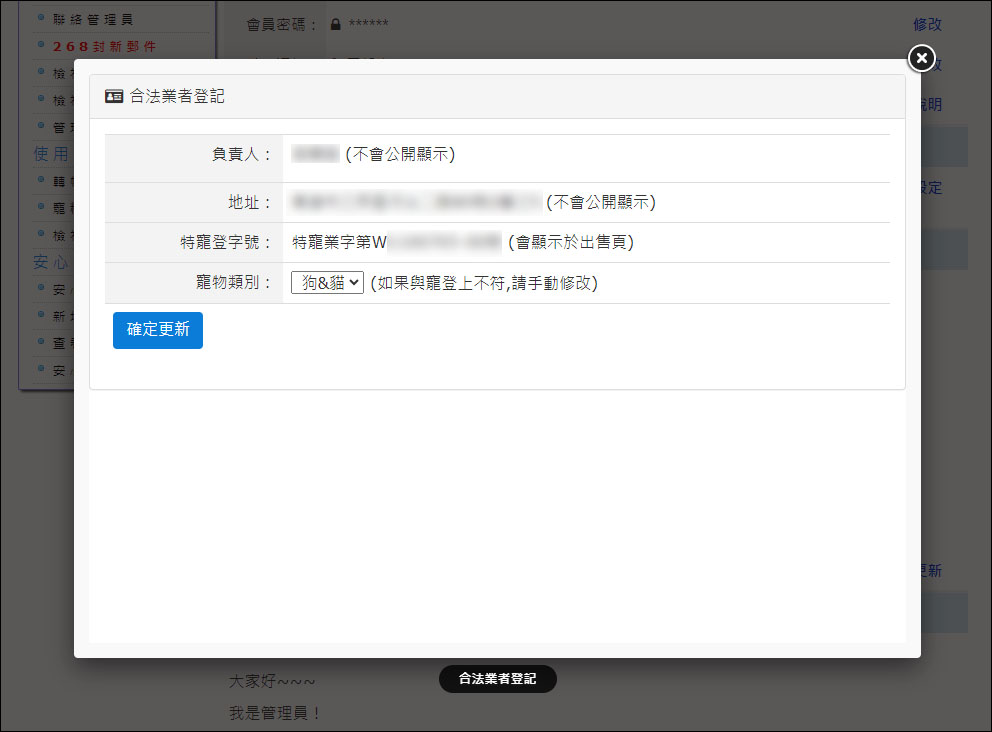Select the sidebar item starting with 寵

(x=60, y=208)
